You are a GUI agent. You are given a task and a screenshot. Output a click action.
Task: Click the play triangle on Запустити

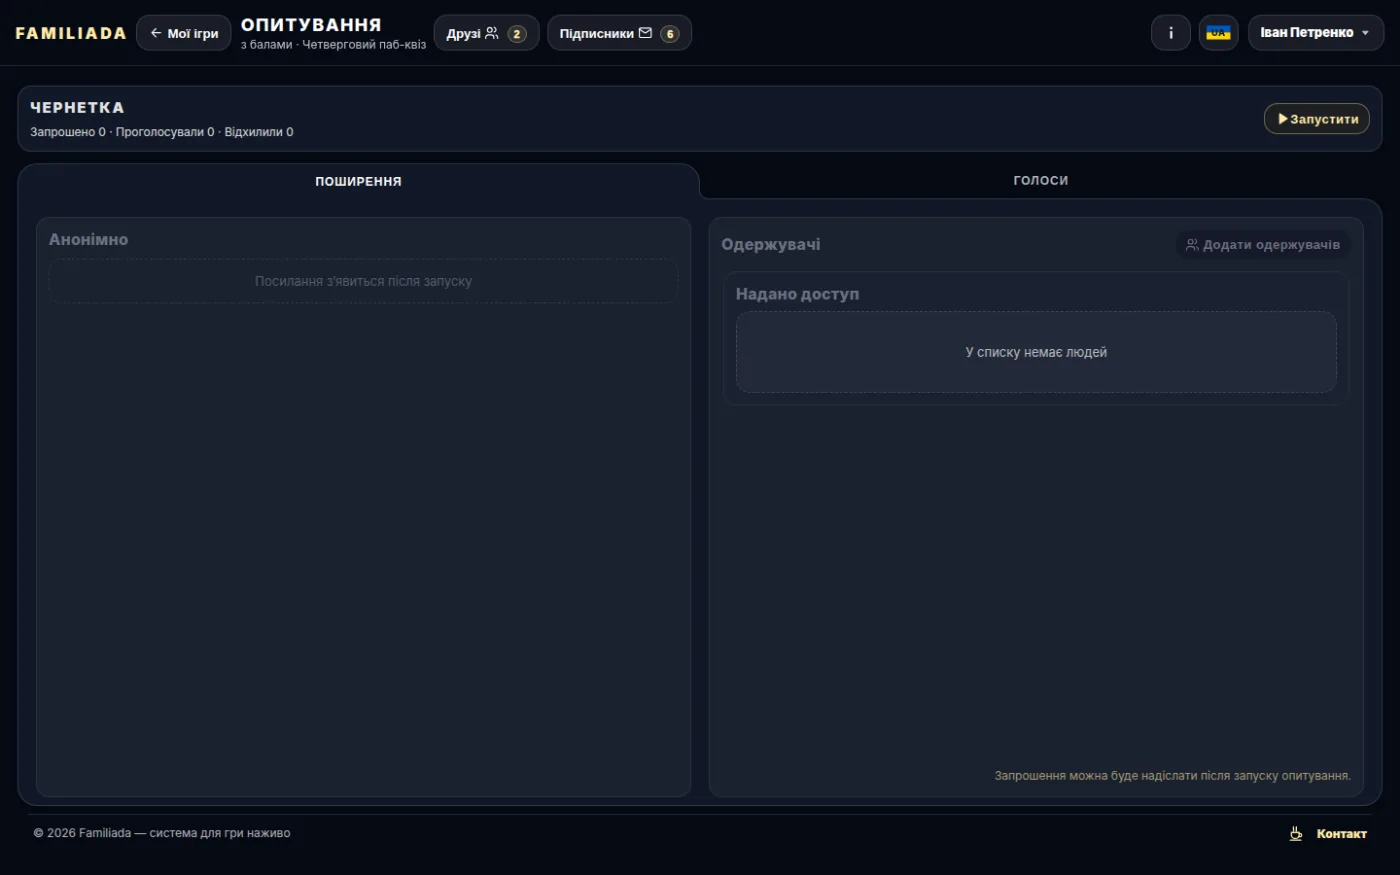[x=1283, y=119]
